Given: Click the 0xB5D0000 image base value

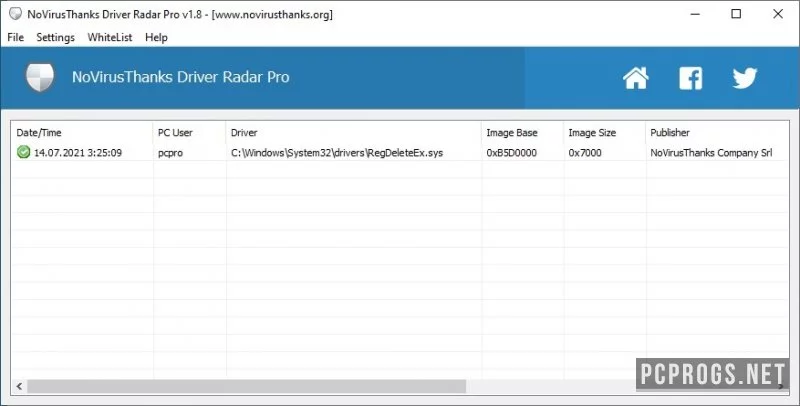Looking at the screenshot, I should tap(511, 153).
